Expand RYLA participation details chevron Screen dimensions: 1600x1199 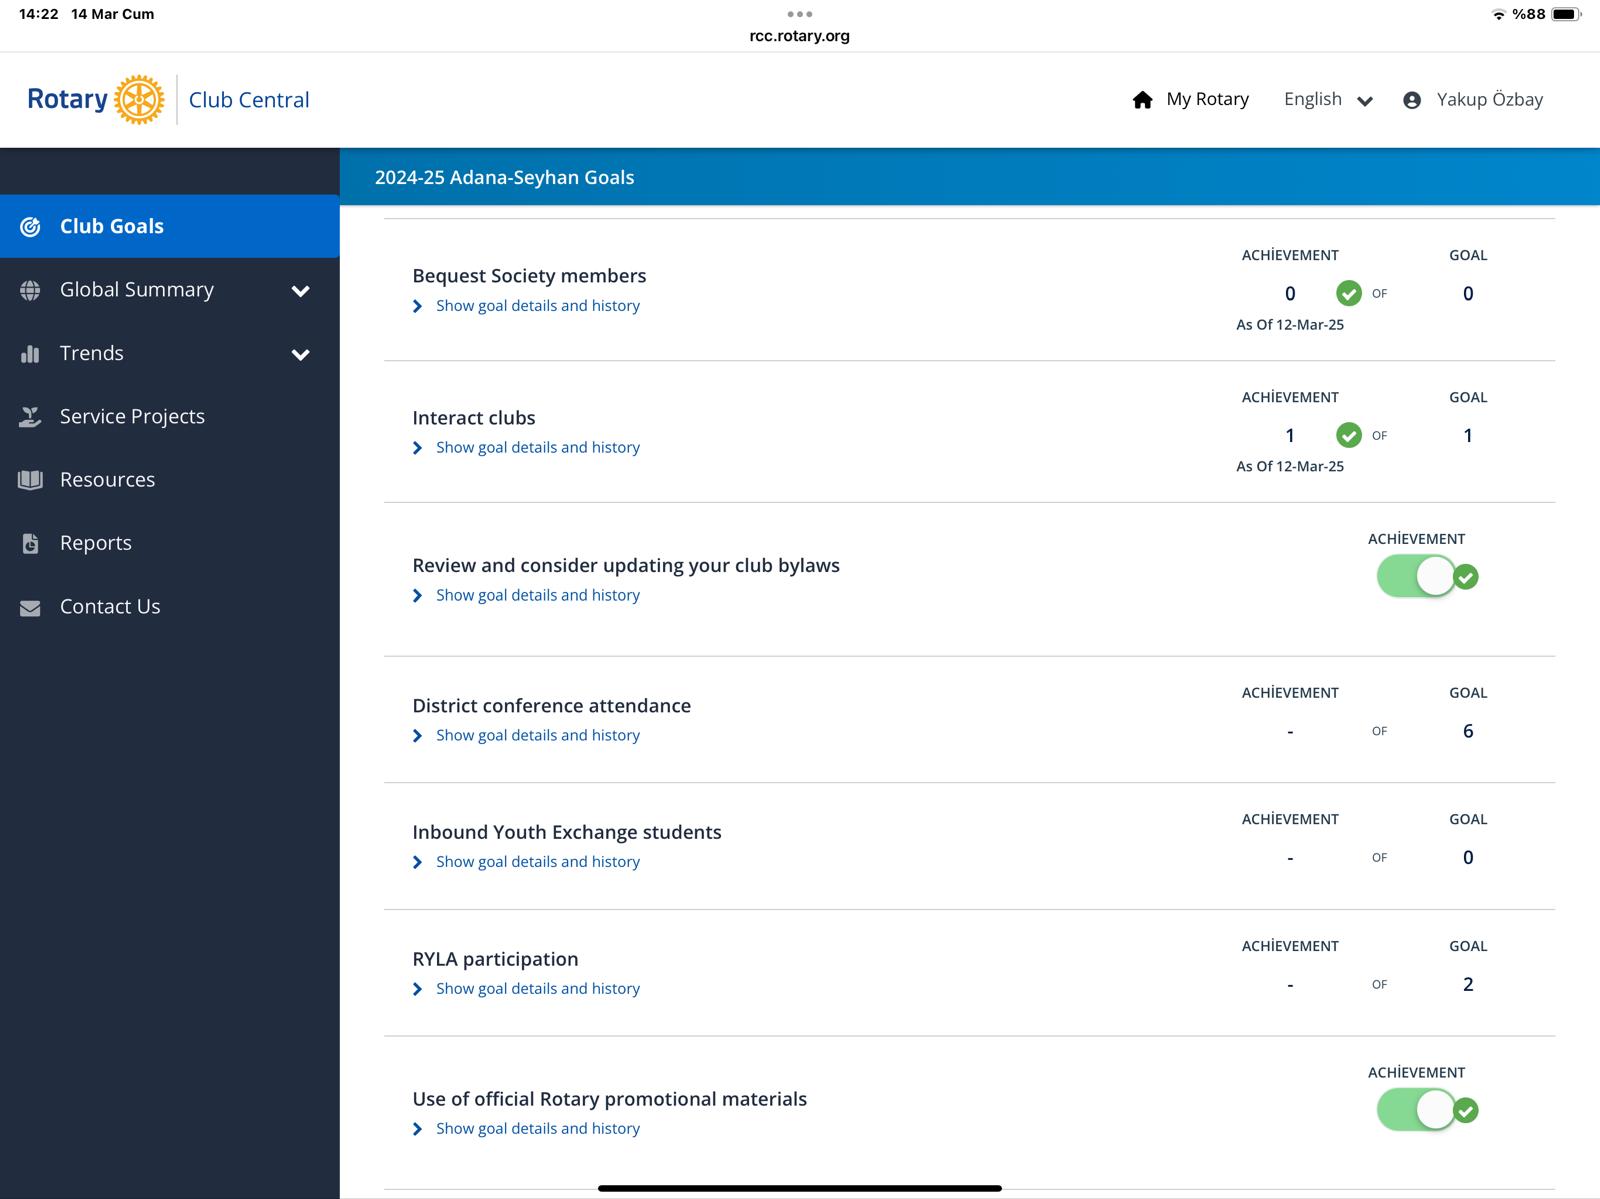pyautogui.click(x=418, y=989)
